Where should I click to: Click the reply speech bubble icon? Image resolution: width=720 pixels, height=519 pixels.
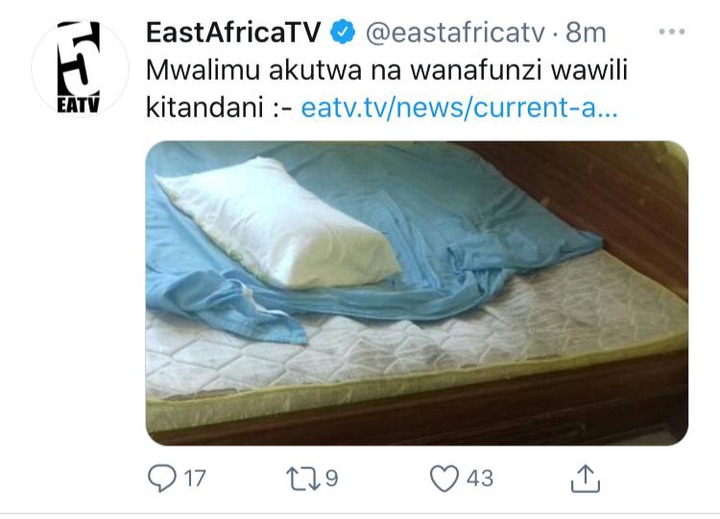[x=162, y=478]
